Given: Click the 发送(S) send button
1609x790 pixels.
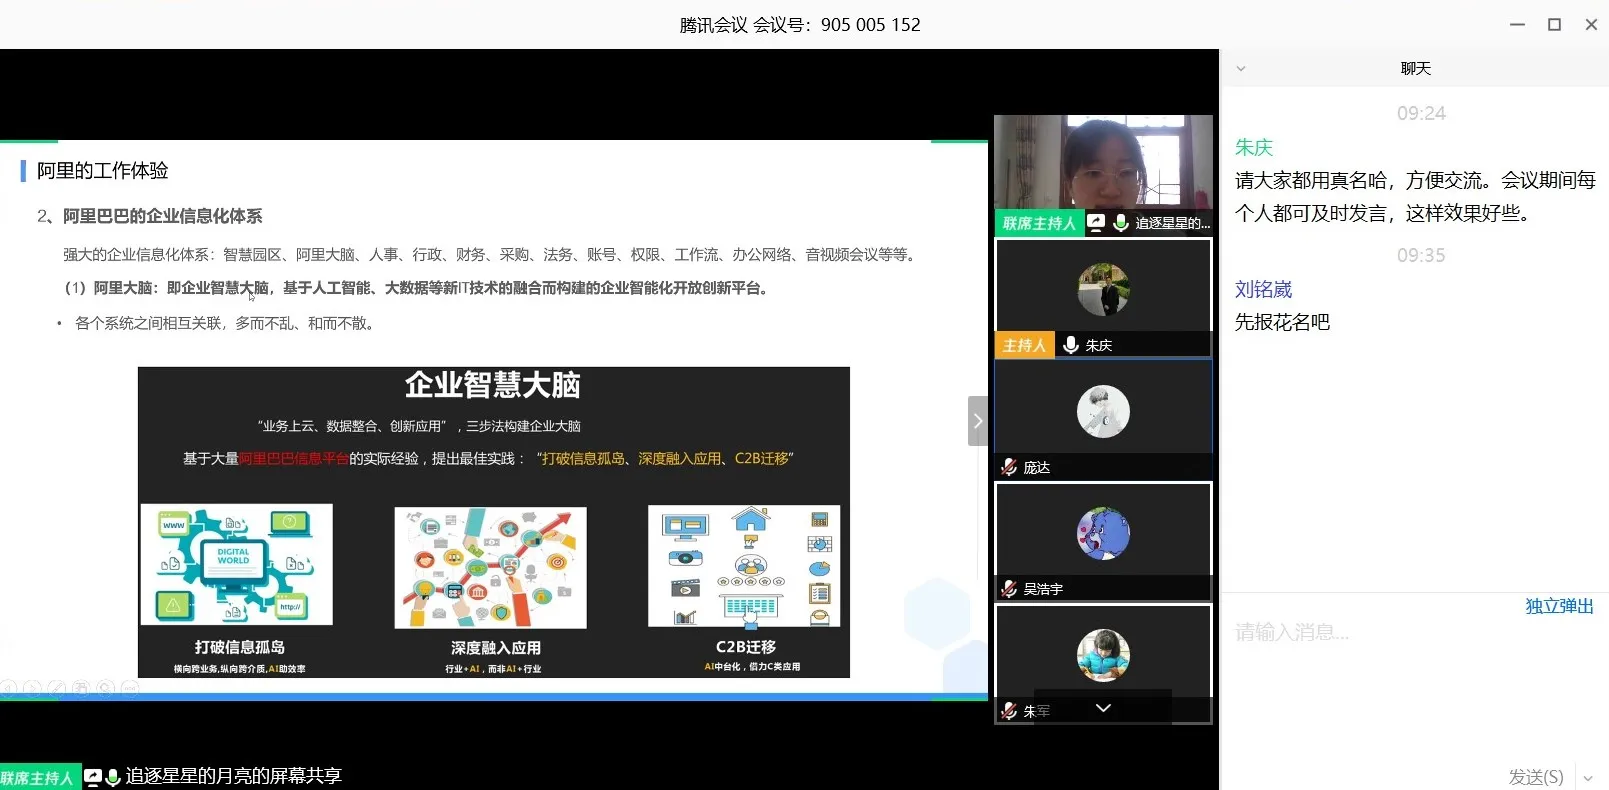Looking at the screenshot, I should (x=1535, y=777).
